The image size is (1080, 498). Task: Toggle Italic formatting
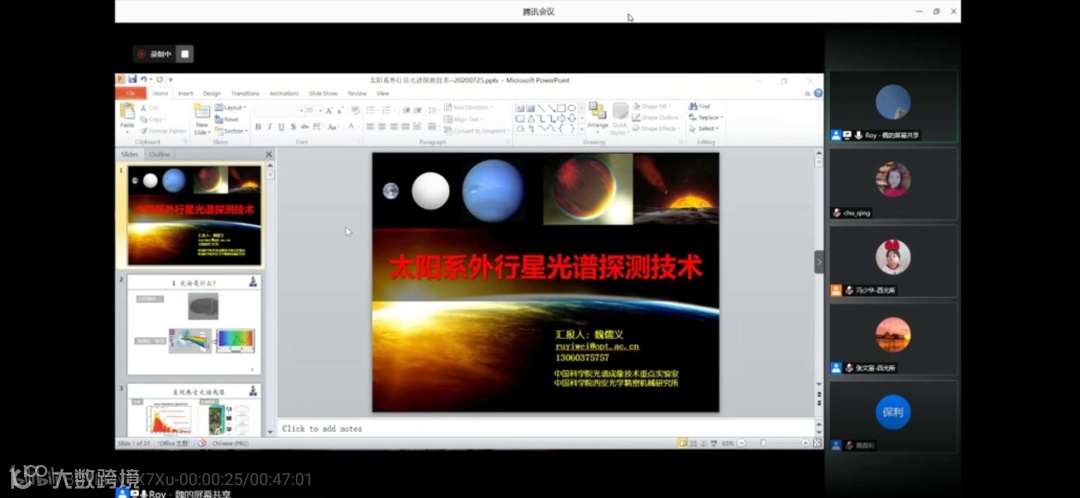click(269, 127)
